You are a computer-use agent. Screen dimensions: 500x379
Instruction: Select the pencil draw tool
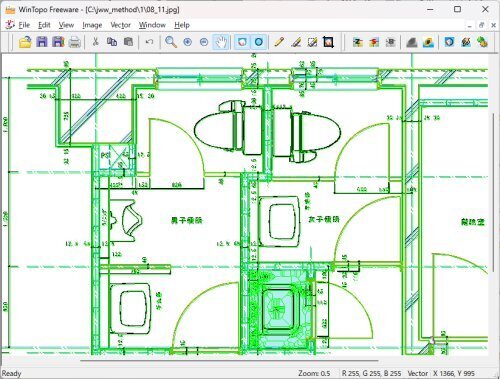click(279, 42)
